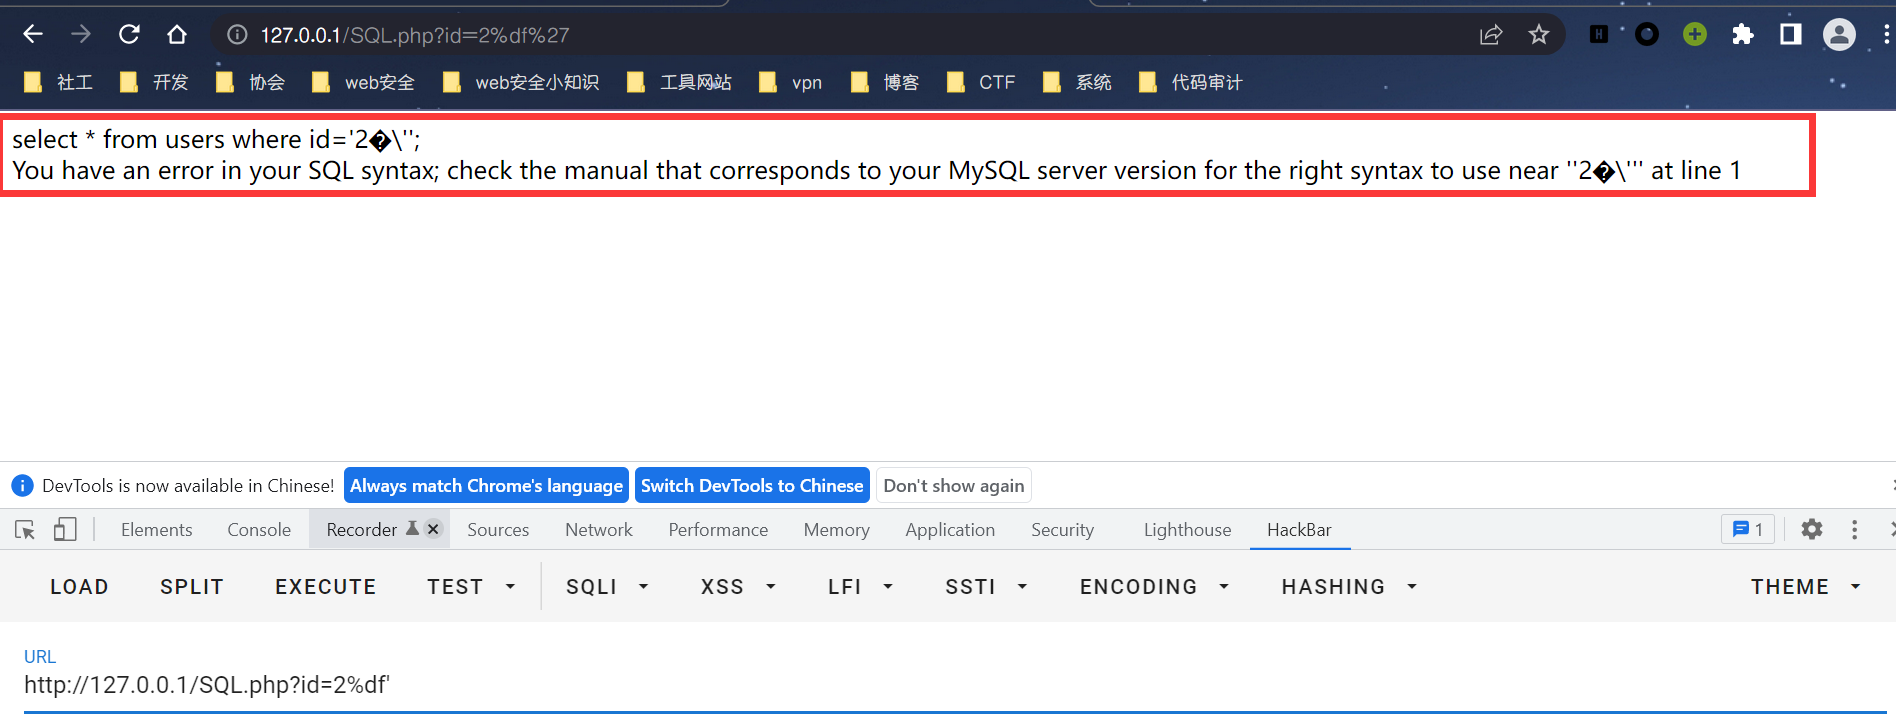The width and height of the screenshot is (1896, 722).
Task: Bookmark this page with the star
Action: [x=1538, y=35]
